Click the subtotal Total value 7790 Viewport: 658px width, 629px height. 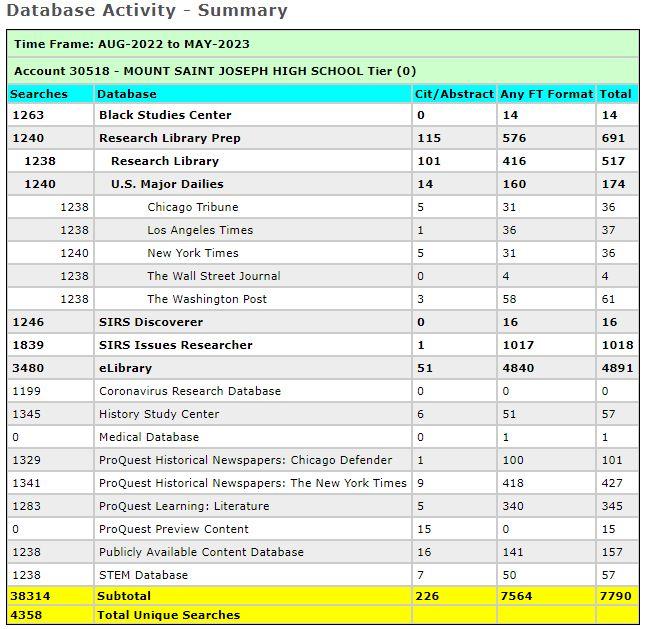[x=615, y=596]
